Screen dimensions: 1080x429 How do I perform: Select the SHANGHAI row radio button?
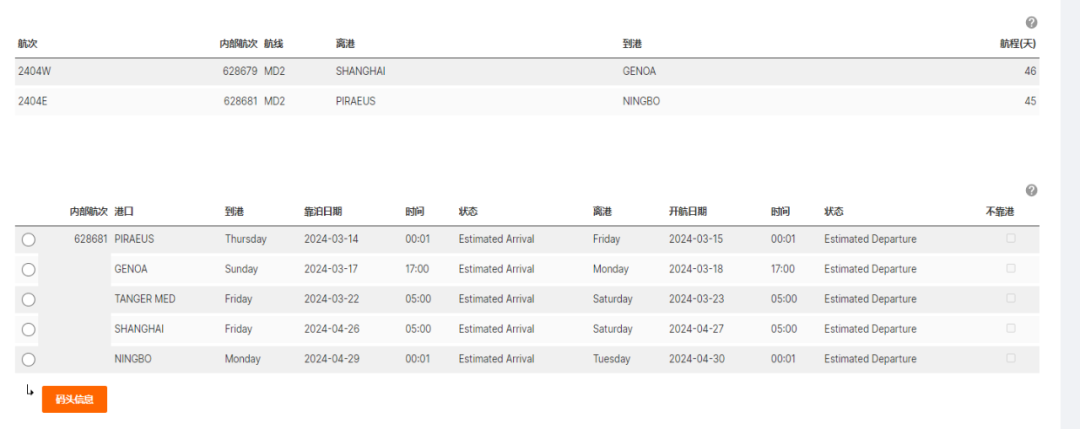point(28,330)
